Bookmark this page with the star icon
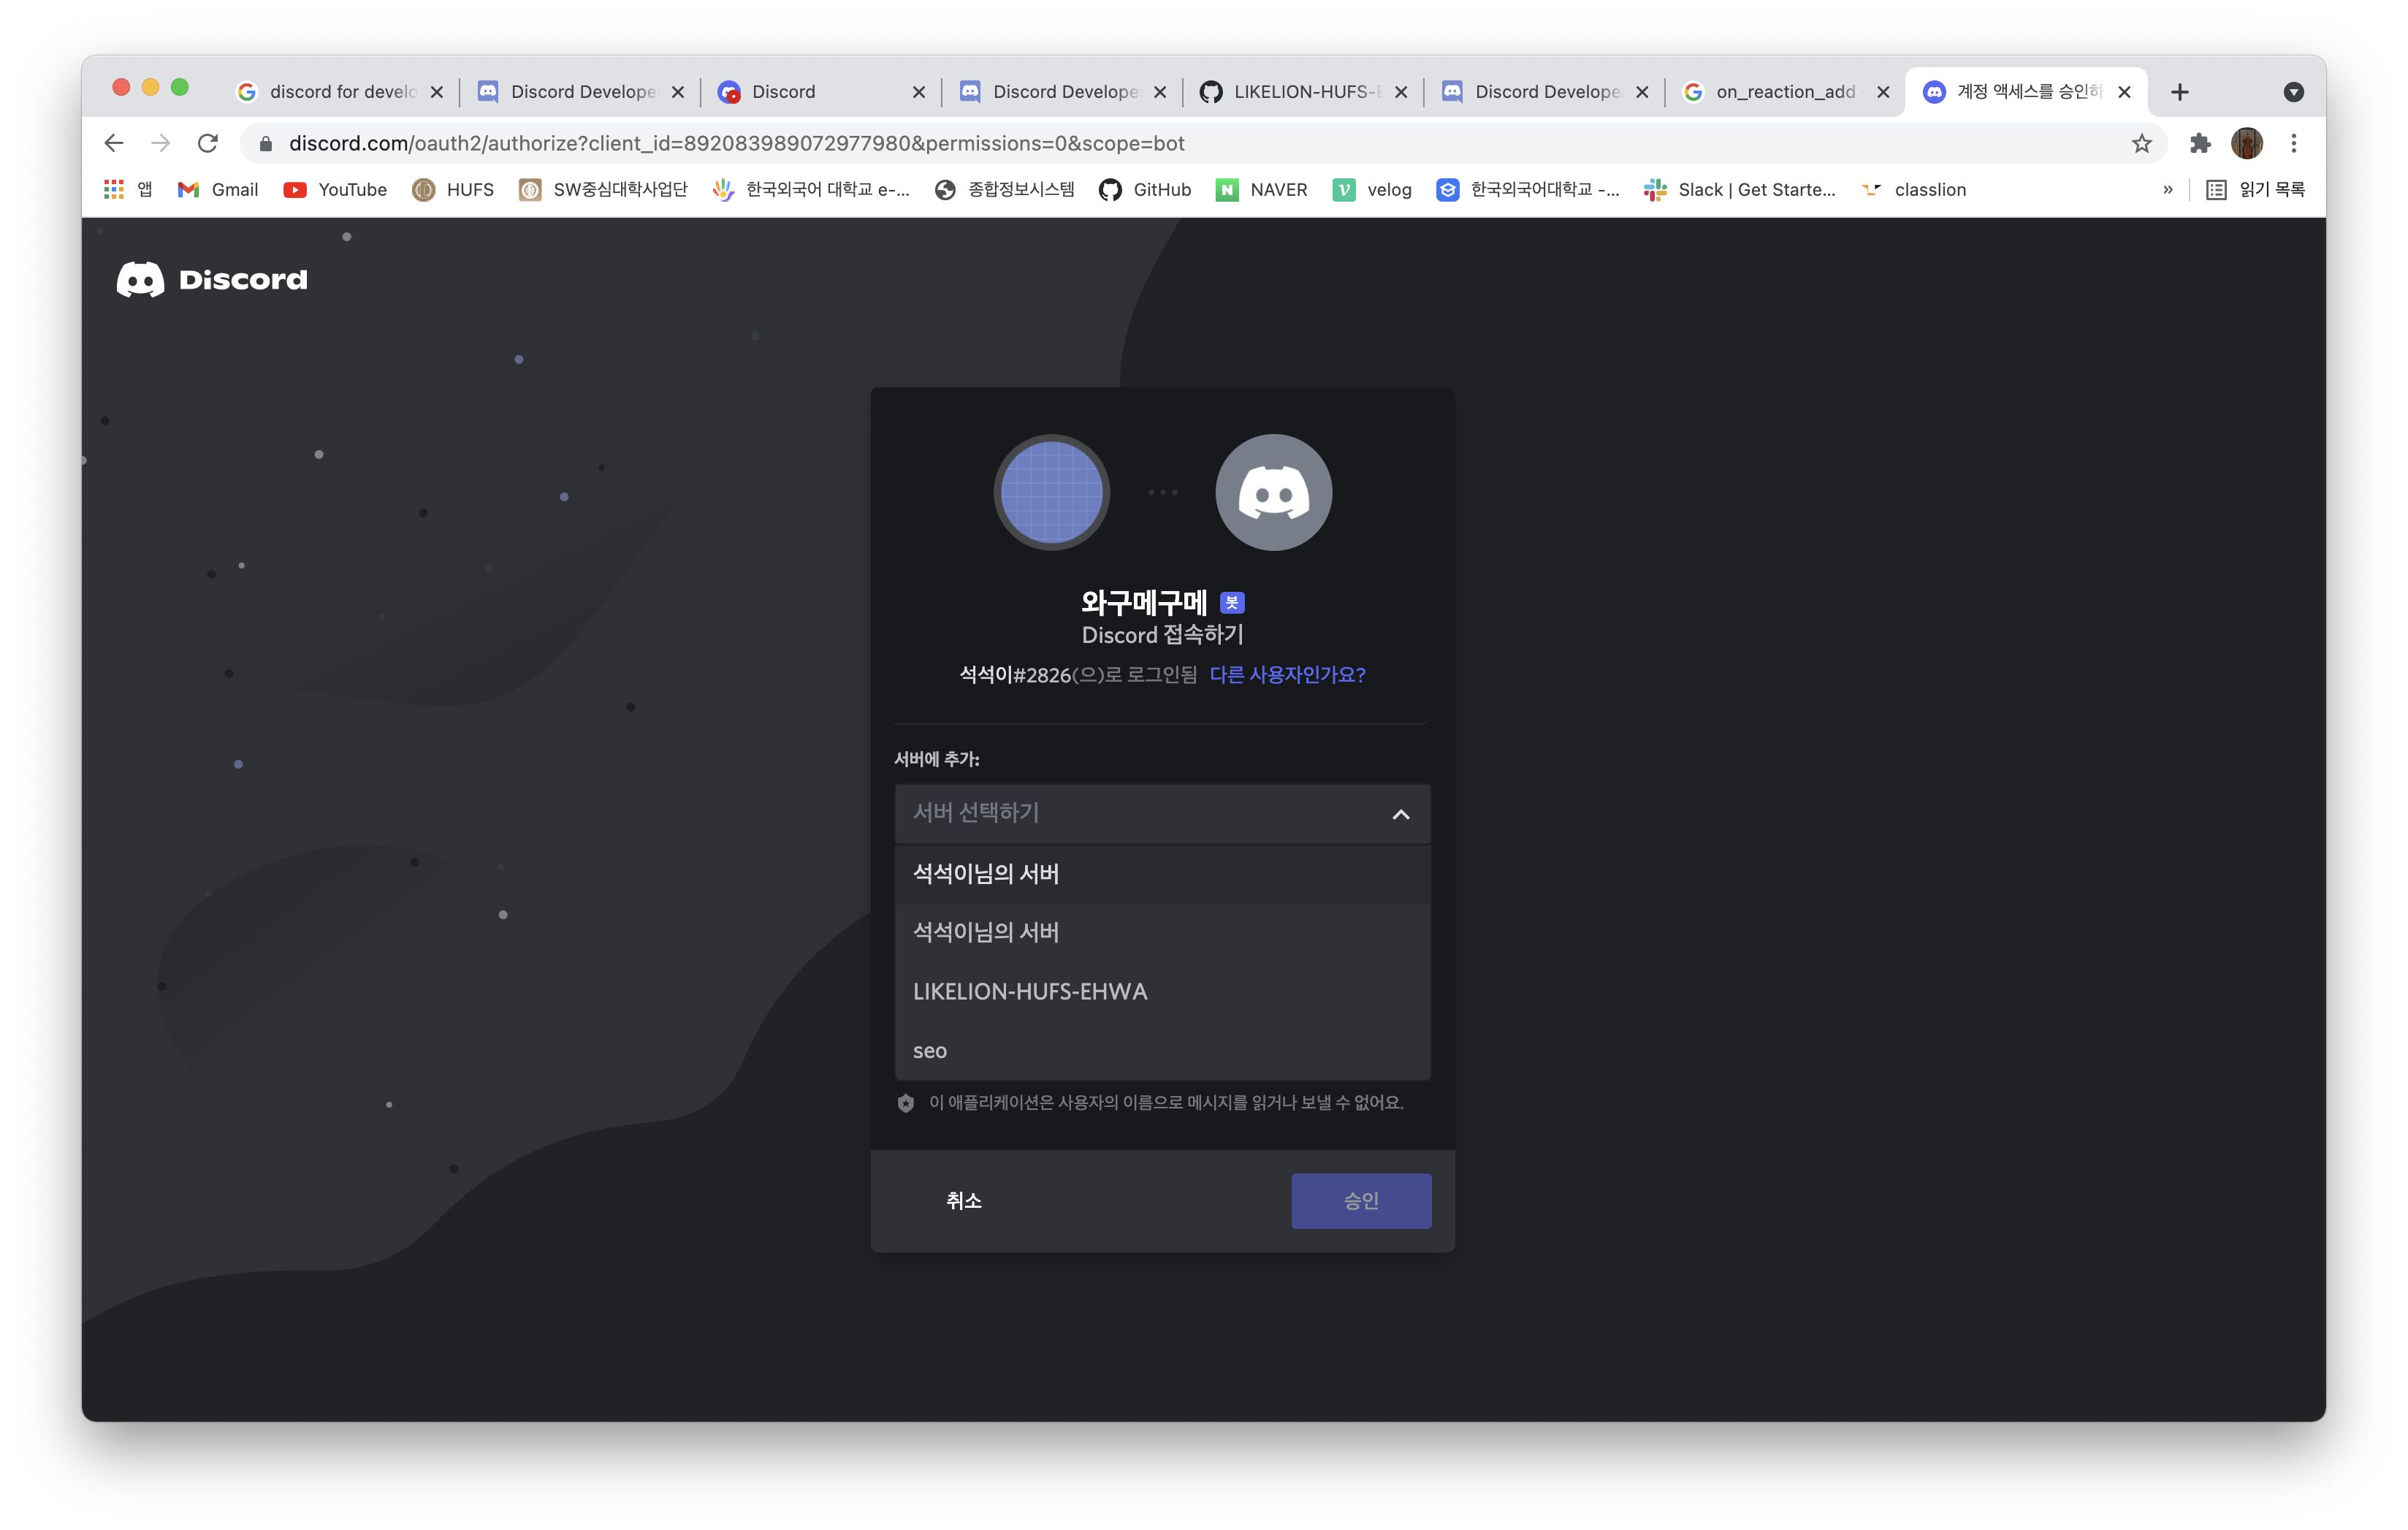This screenshot has width=2408, height=1530. coord(2141,143)
